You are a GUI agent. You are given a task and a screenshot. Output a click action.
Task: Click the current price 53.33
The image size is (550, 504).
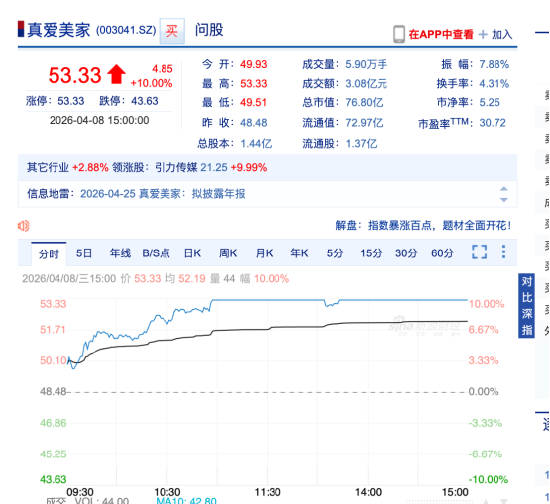point(75,75)
